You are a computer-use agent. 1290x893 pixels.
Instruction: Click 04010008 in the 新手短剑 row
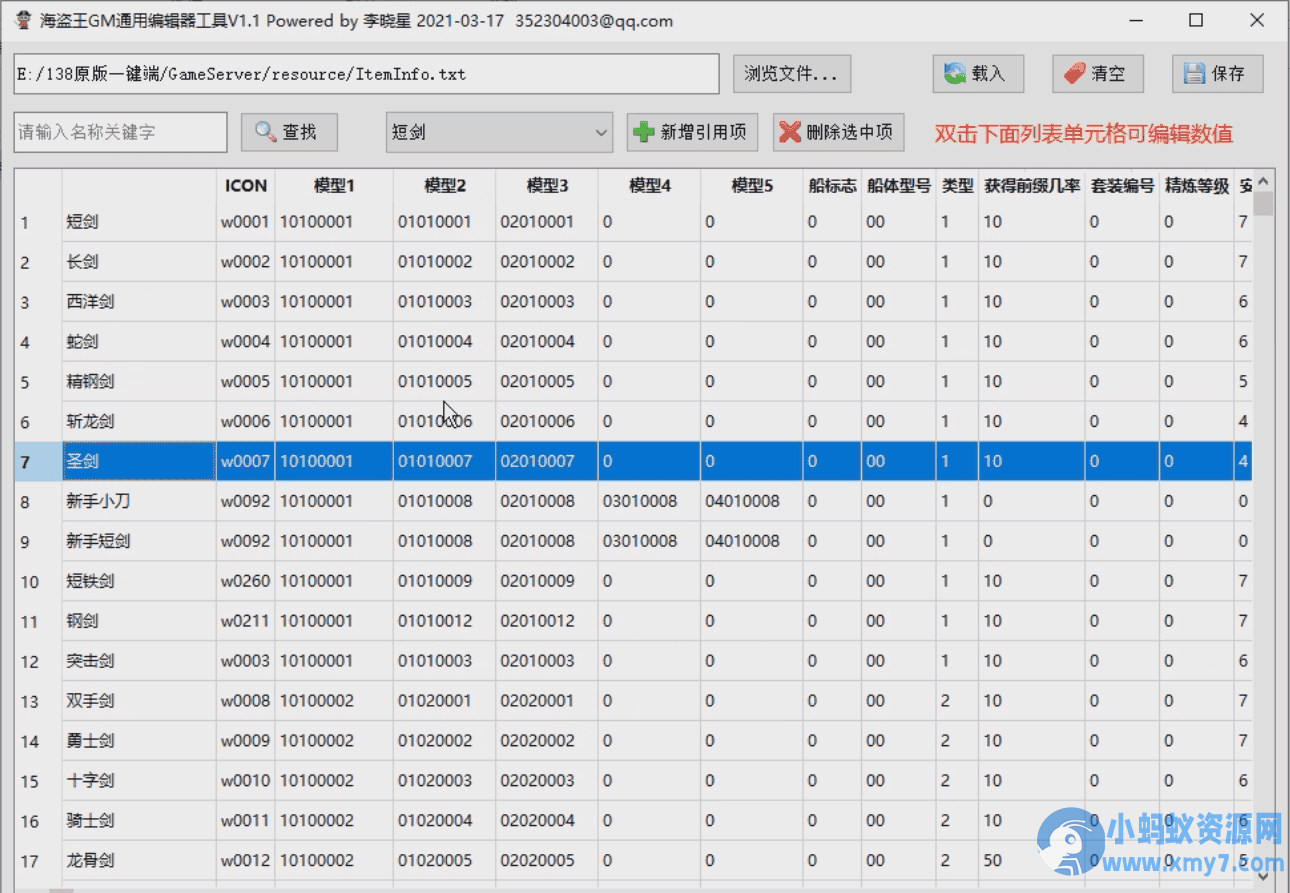(752, 541)
